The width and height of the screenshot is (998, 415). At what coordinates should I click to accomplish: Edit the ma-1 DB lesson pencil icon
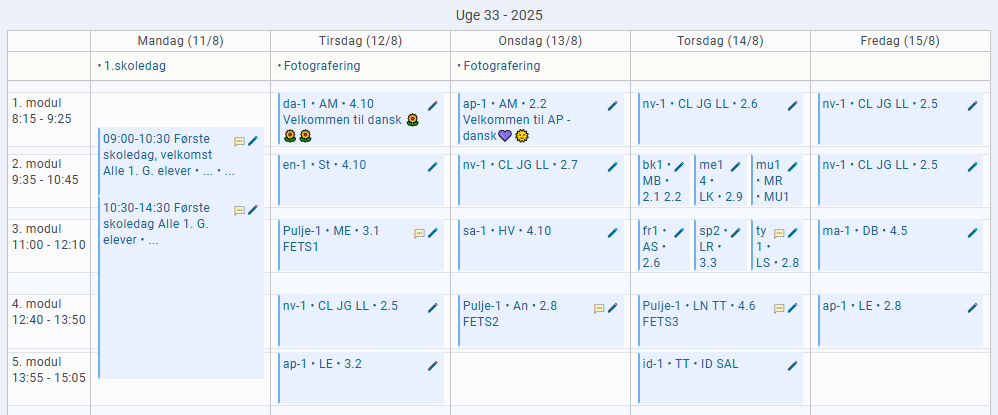click(973, 233)
